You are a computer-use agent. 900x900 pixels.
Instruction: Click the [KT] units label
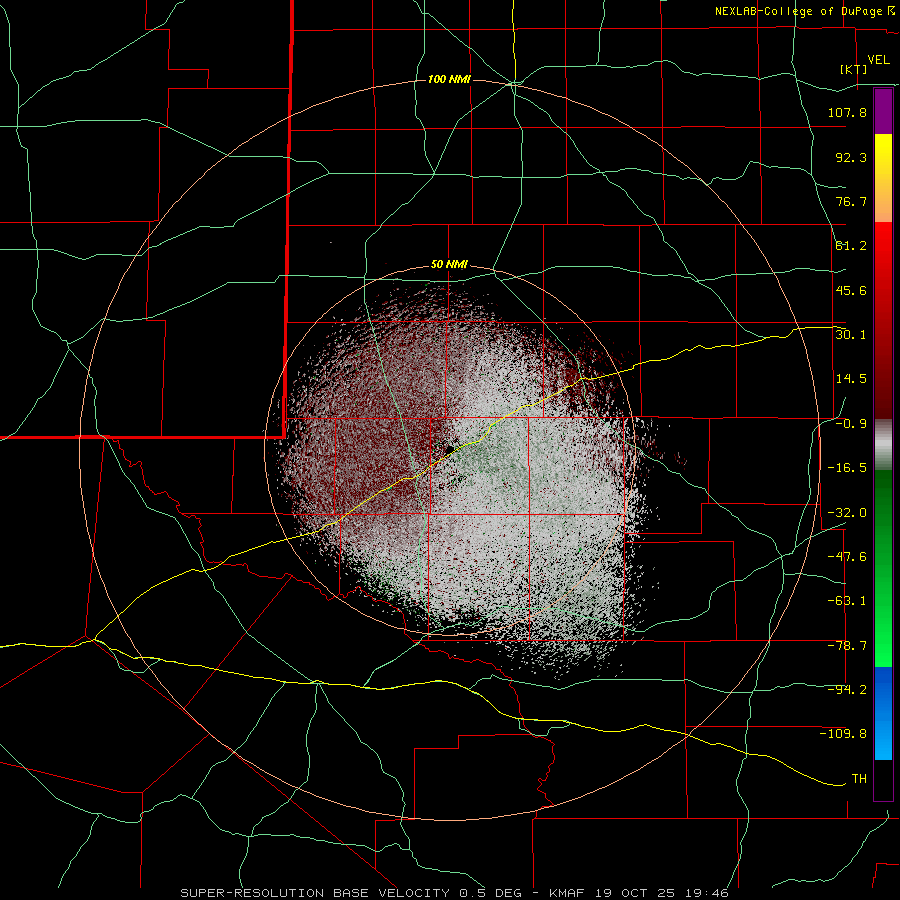pyautogui.click(x=853, y=69)
